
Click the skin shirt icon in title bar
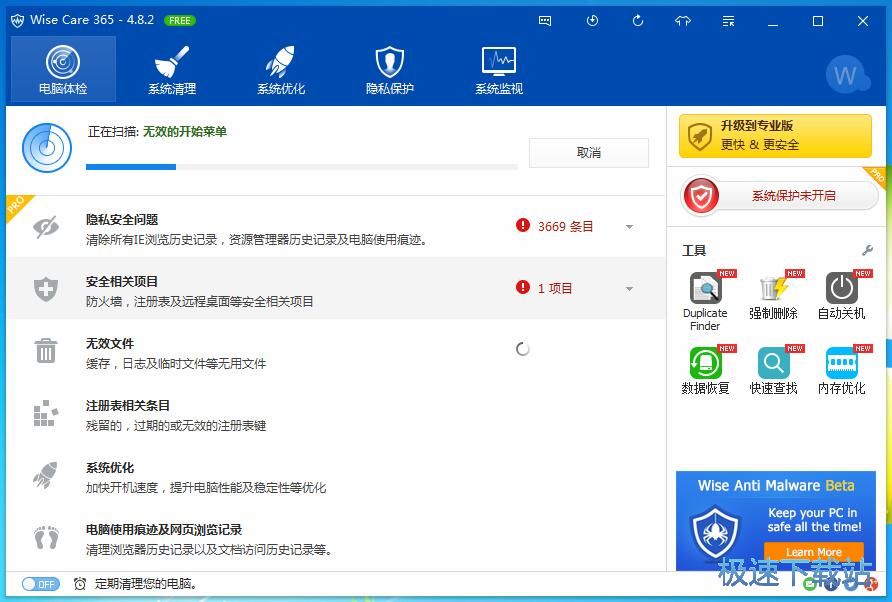(683, 21)
